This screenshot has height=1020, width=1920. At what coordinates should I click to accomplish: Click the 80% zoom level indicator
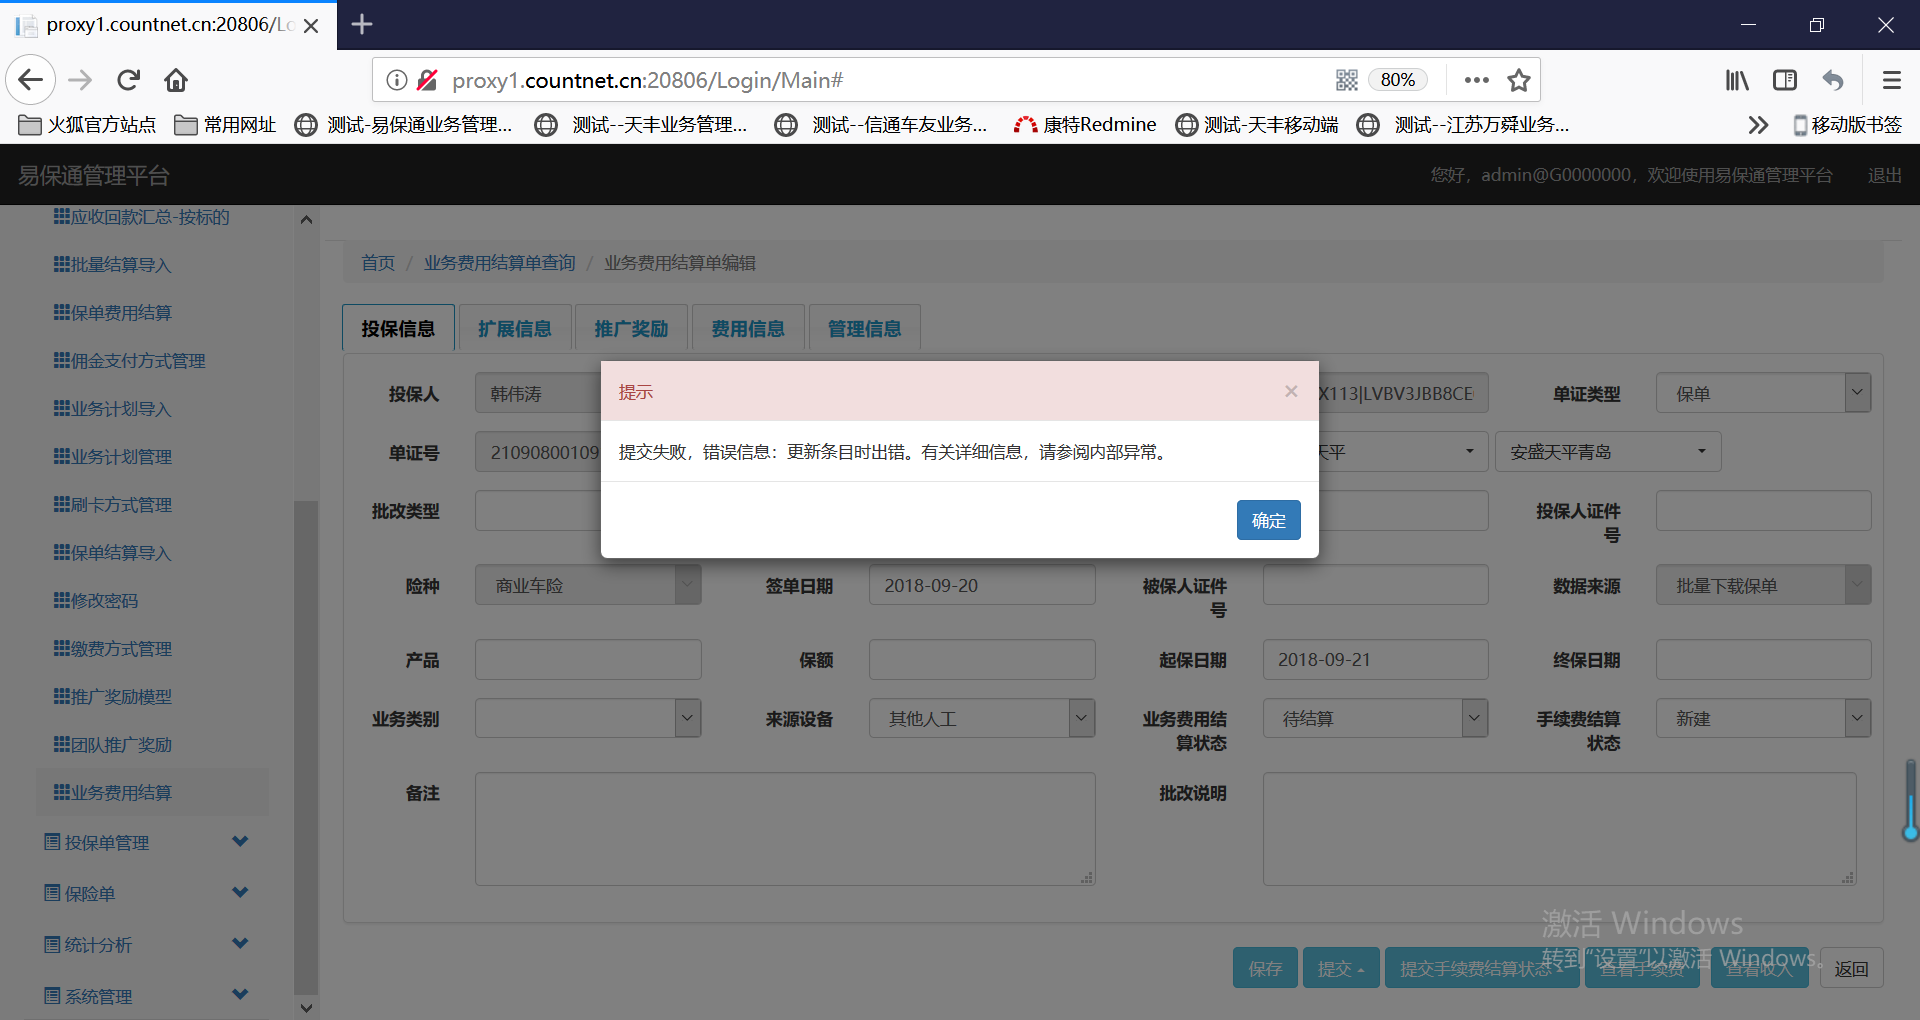point(1397,80)
